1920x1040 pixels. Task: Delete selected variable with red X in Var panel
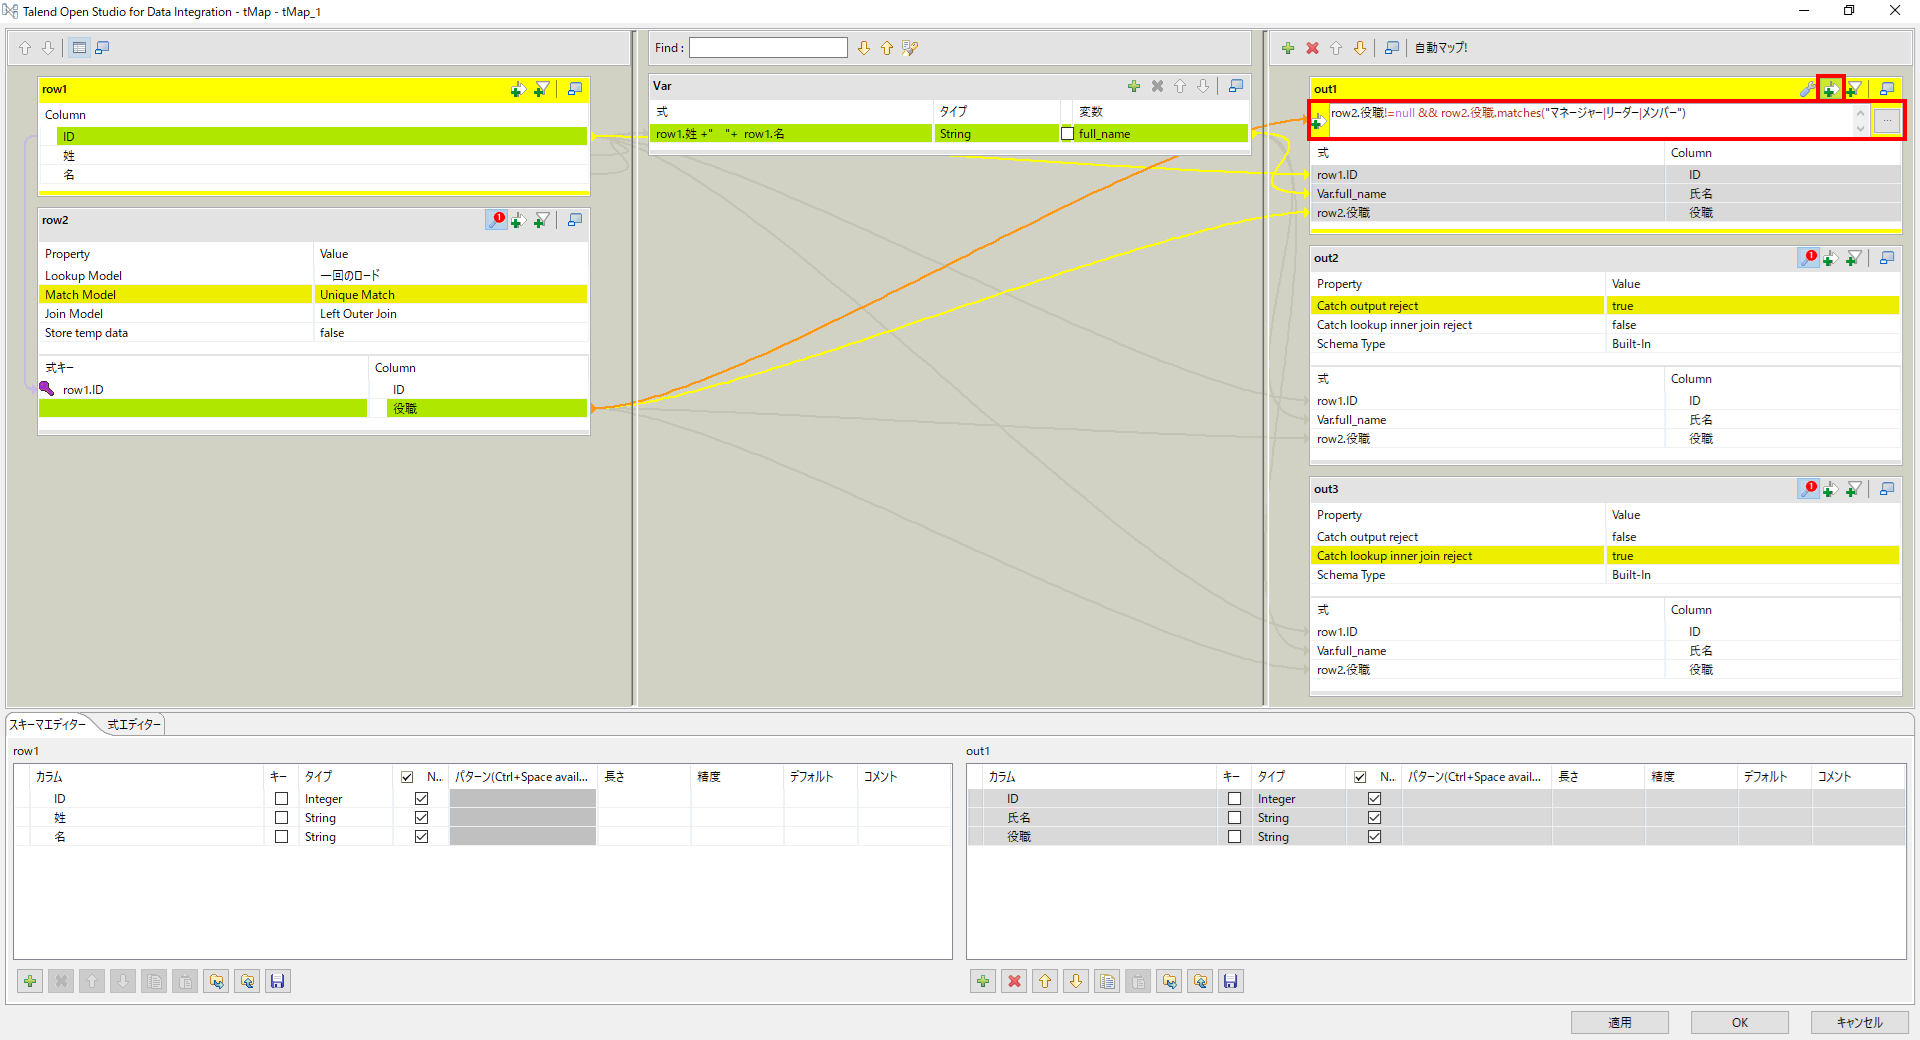pos(1158,86)
